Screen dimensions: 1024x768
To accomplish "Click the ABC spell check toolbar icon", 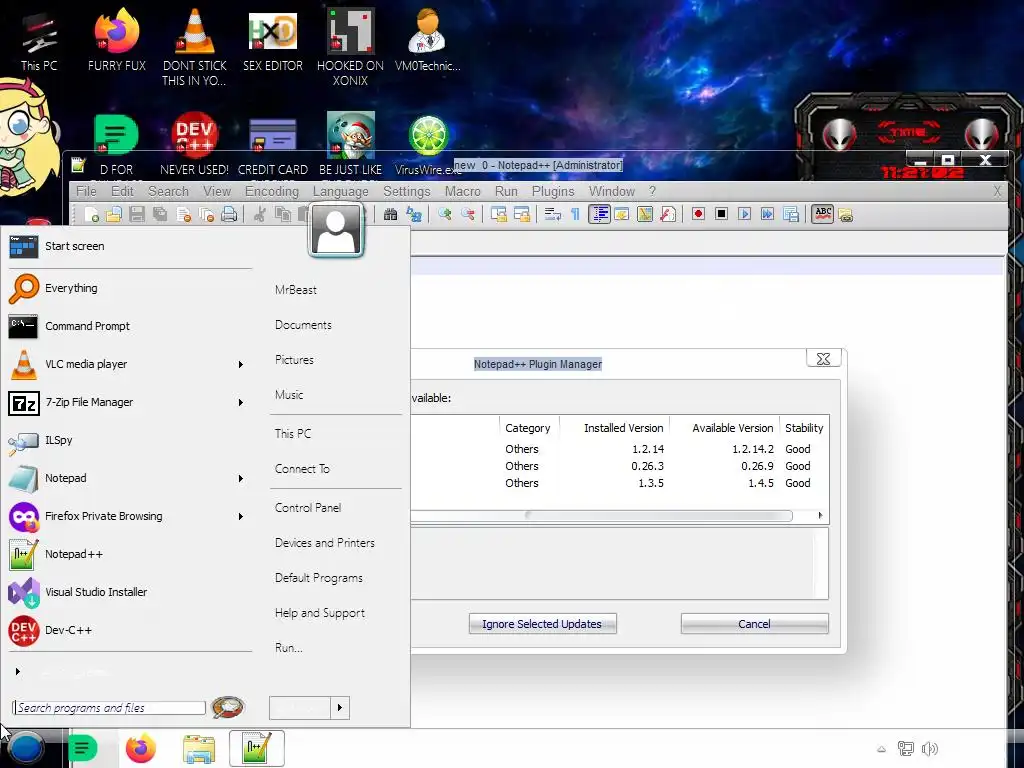I will click(x=823, y=214).
